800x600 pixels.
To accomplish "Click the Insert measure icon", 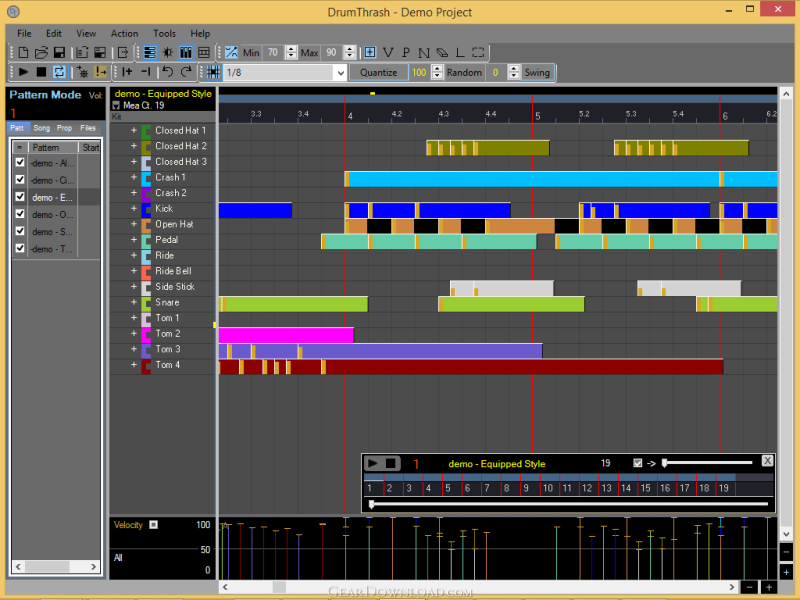I will (x=127, y=72).
